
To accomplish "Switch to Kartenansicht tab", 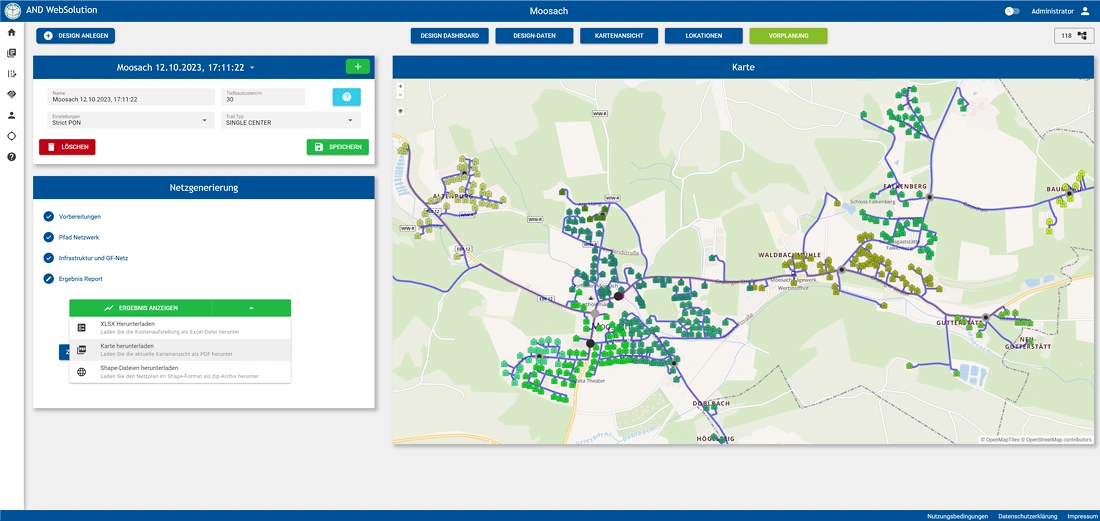I will [619, 36].
